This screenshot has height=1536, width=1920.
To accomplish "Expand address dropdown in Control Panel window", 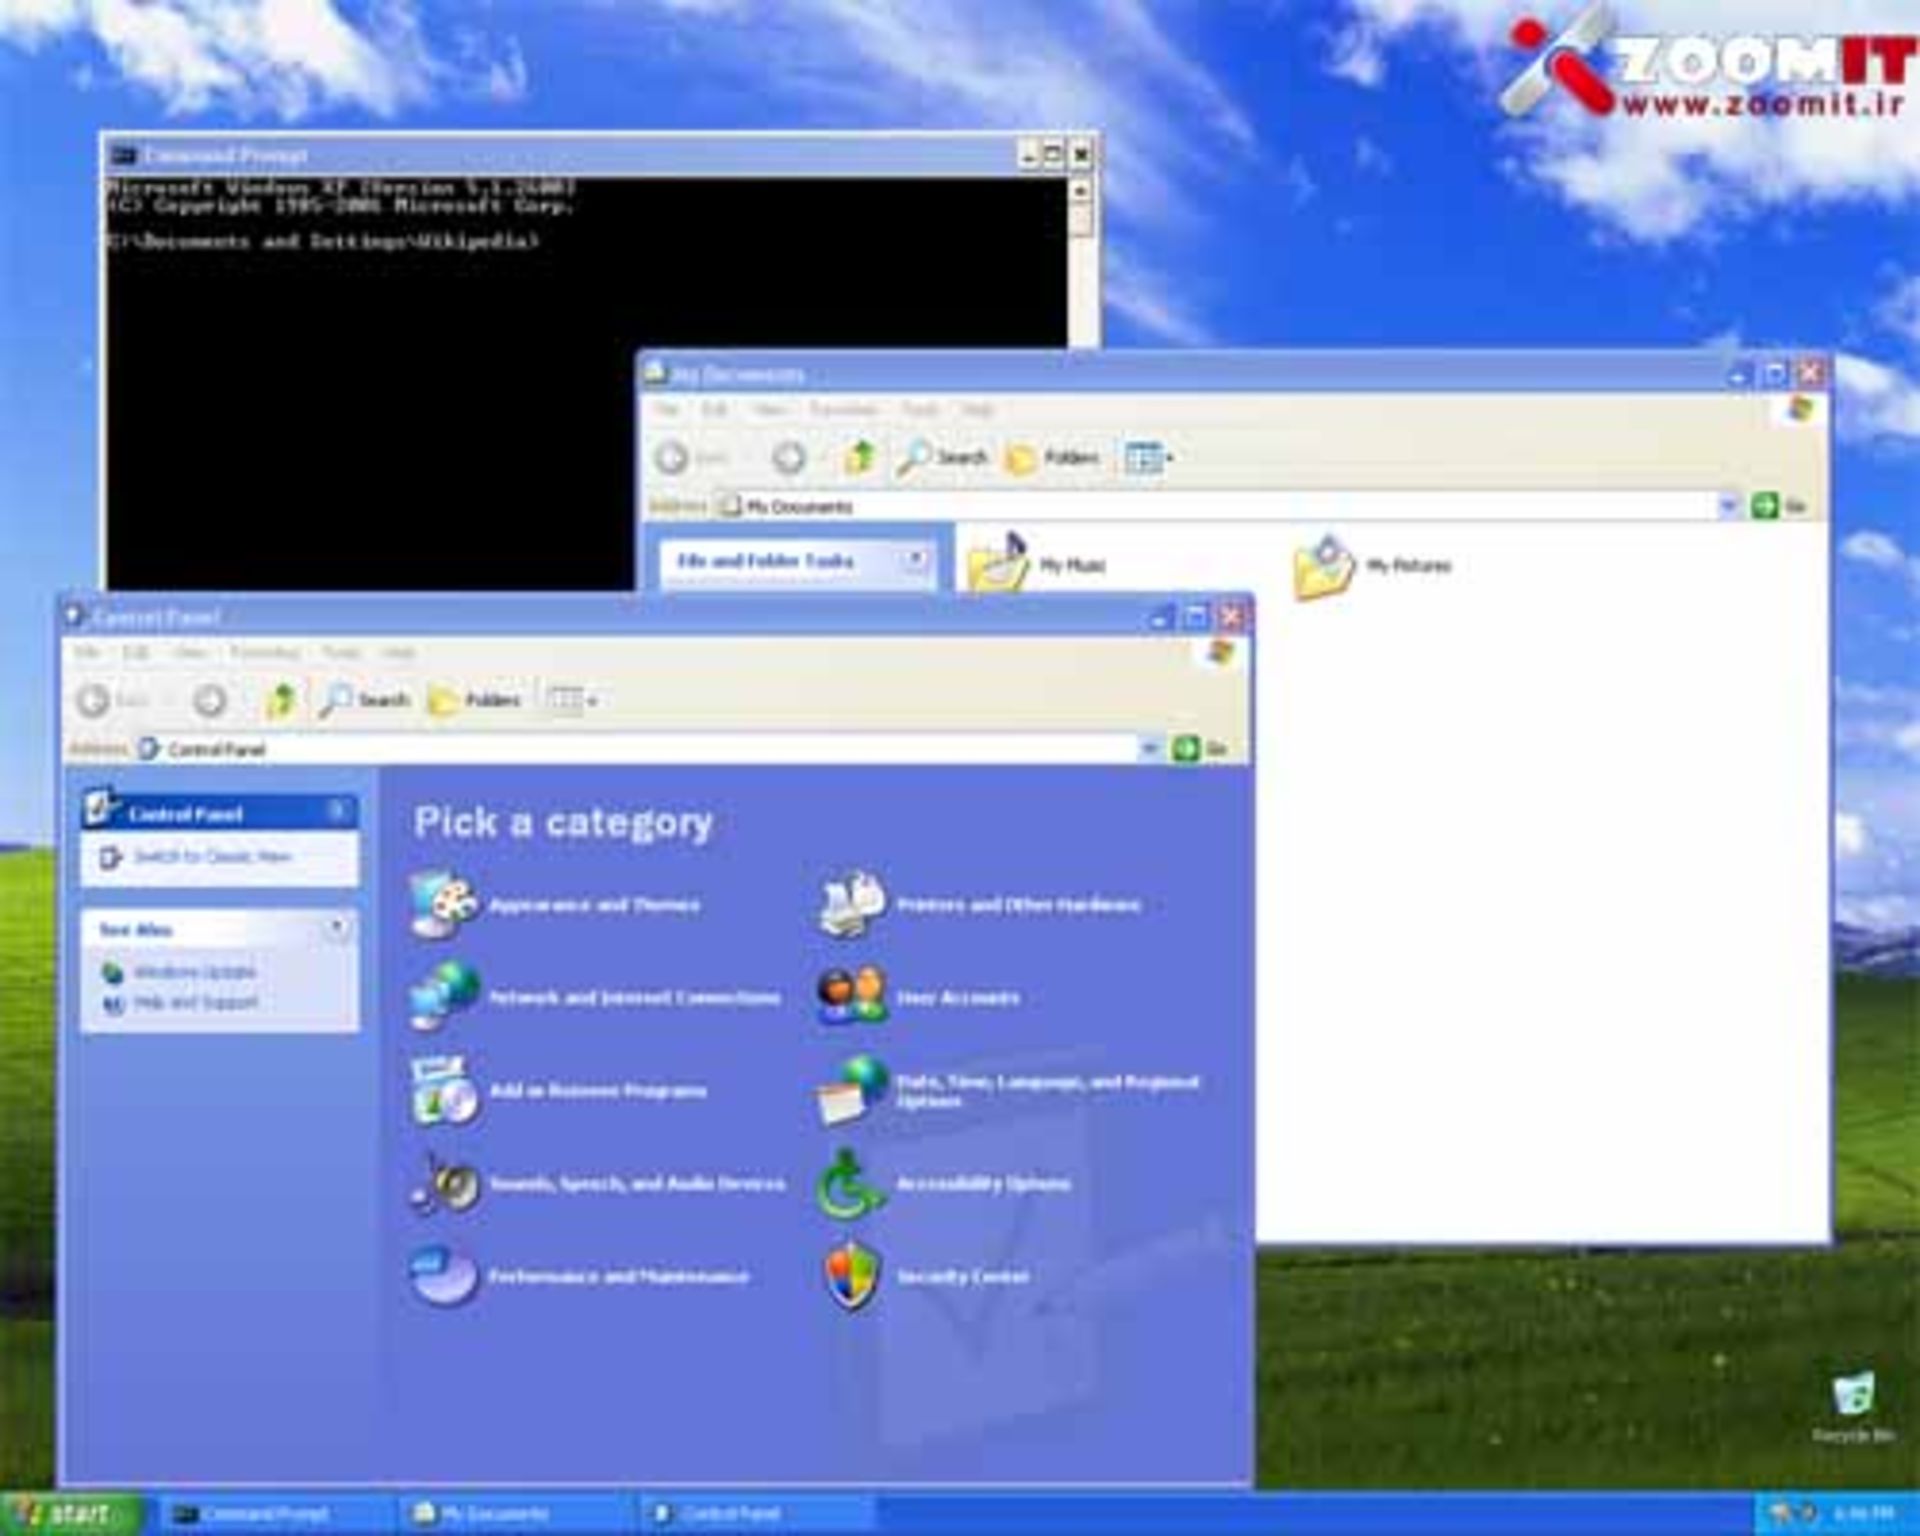I will click(1149, 748).
